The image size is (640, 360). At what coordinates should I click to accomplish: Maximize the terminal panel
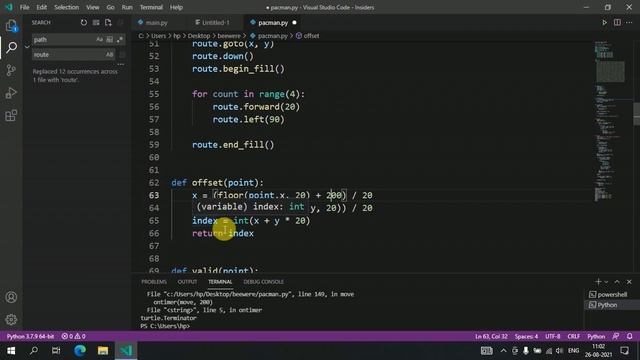click(x=617, y=282)
